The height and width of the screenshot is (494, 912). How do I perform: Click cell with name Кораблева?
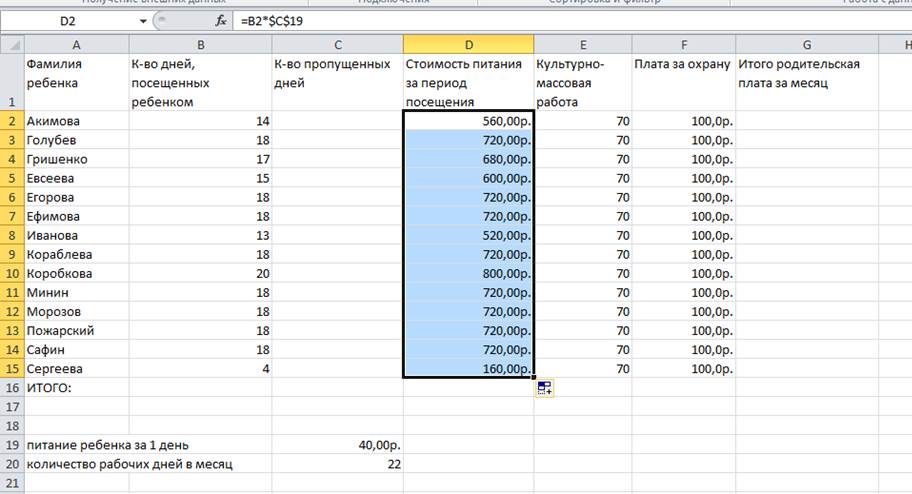[x=76, y=254]
